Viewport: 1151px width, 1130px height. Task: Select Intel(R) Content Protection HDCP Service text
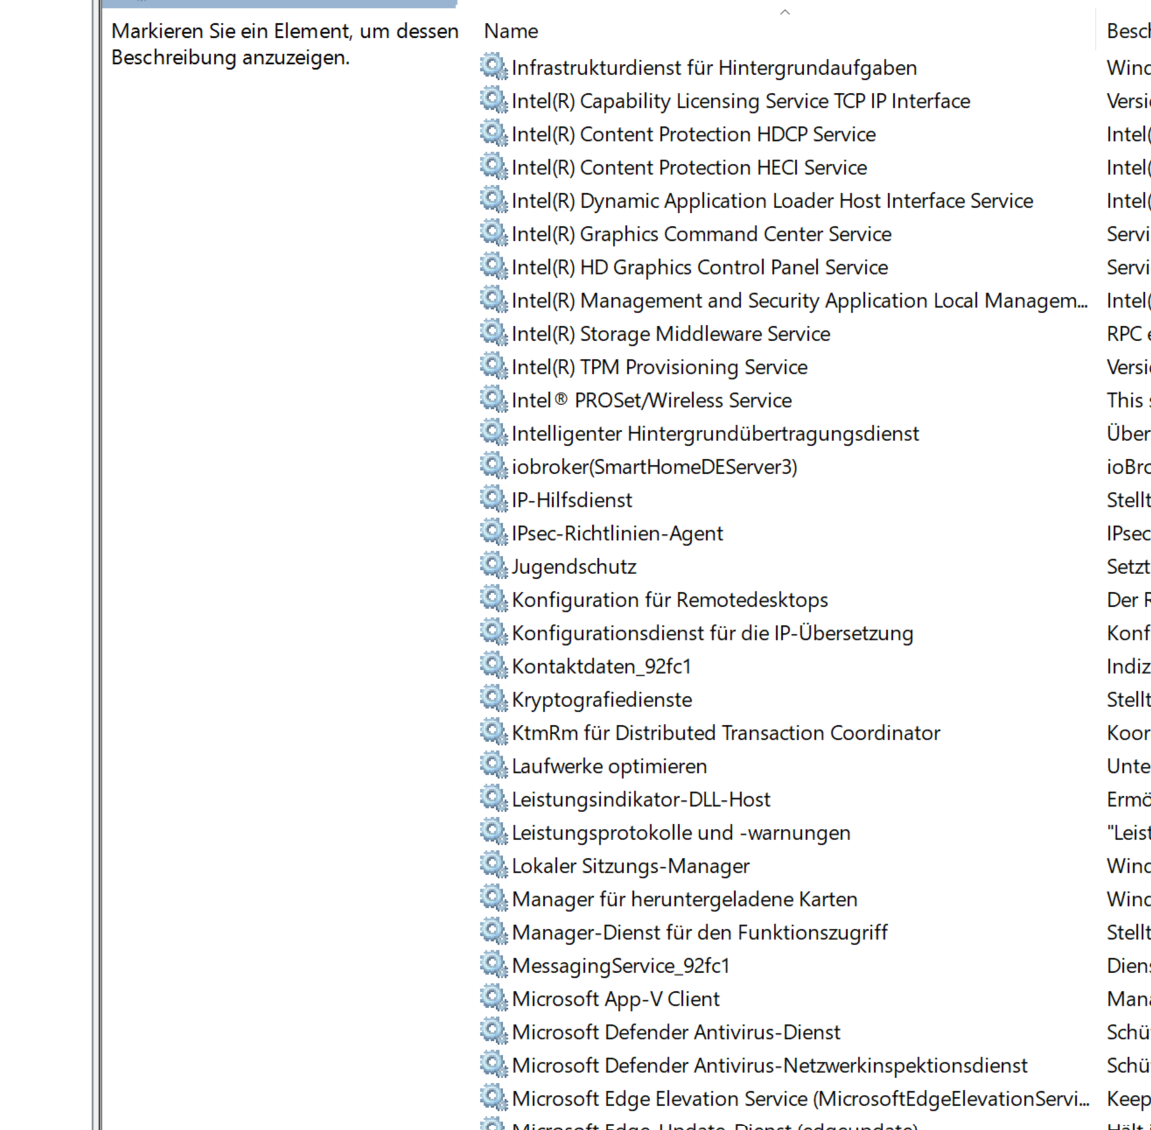(x=694, y=134)
